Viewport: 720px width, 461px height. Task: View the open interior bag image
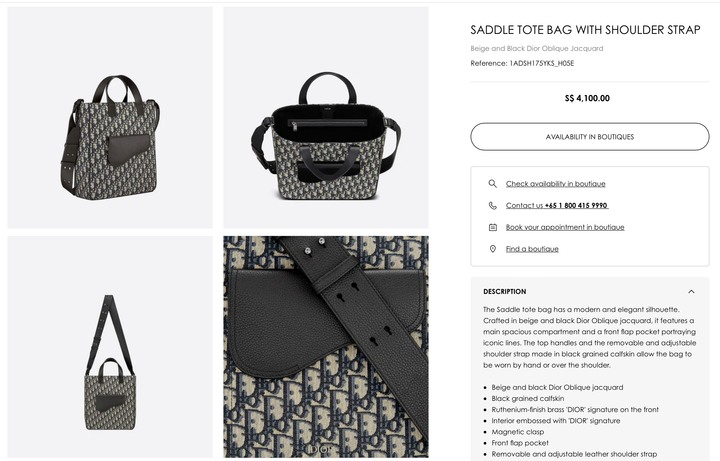(x=326, y=118)
